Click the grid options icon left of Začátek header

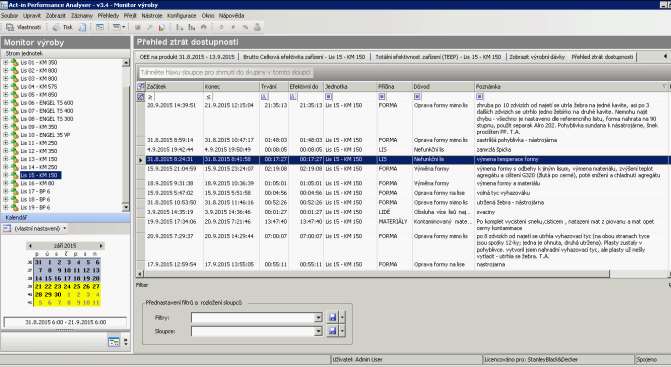pos(141,86)
